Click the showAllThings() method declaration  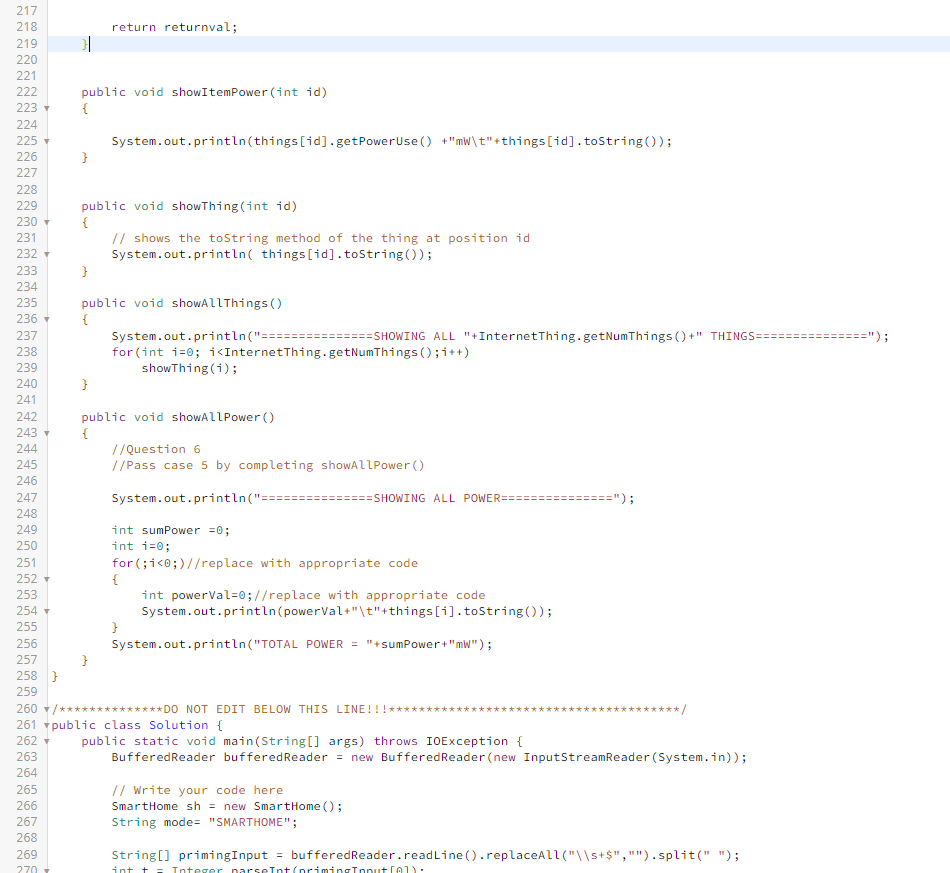pyautogui.click(x=182, y=303)
